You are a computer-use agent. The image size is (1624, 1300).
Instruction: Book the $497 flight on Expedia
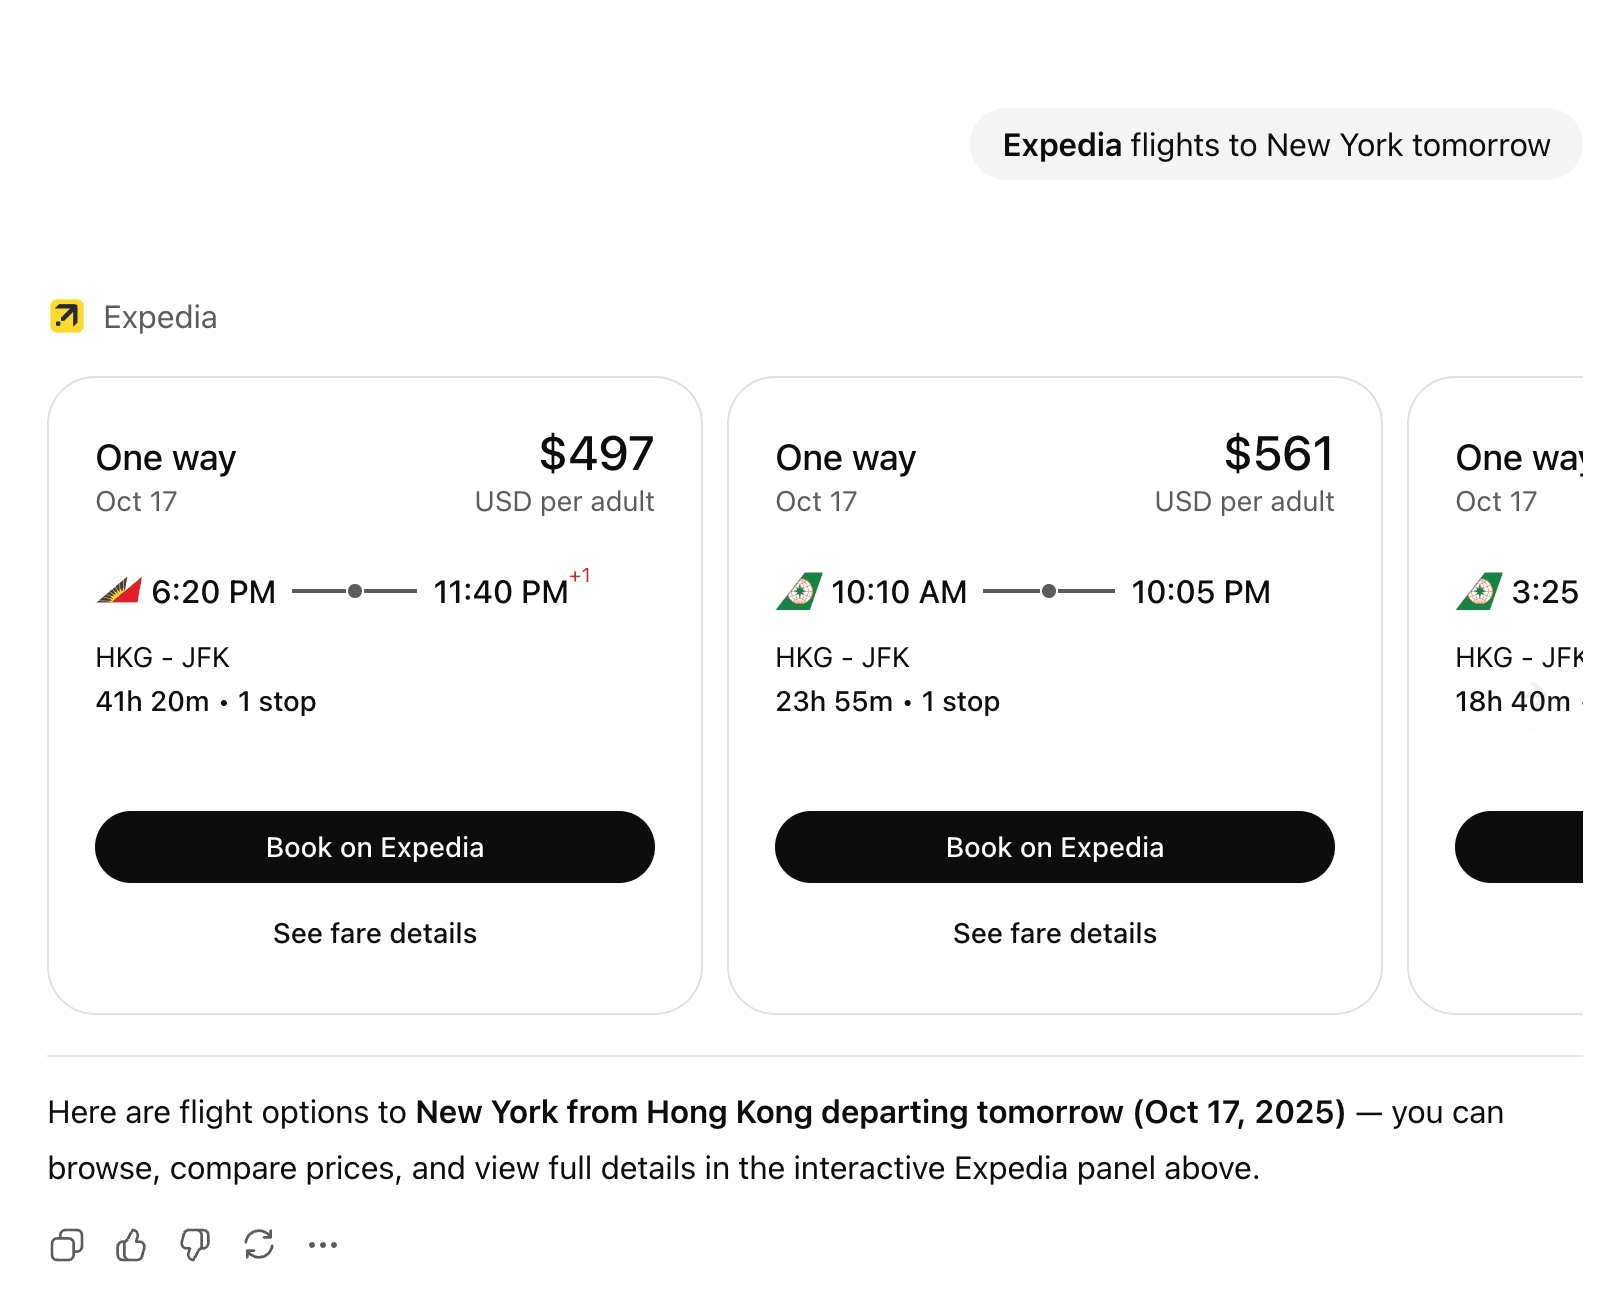click(375, 847)
